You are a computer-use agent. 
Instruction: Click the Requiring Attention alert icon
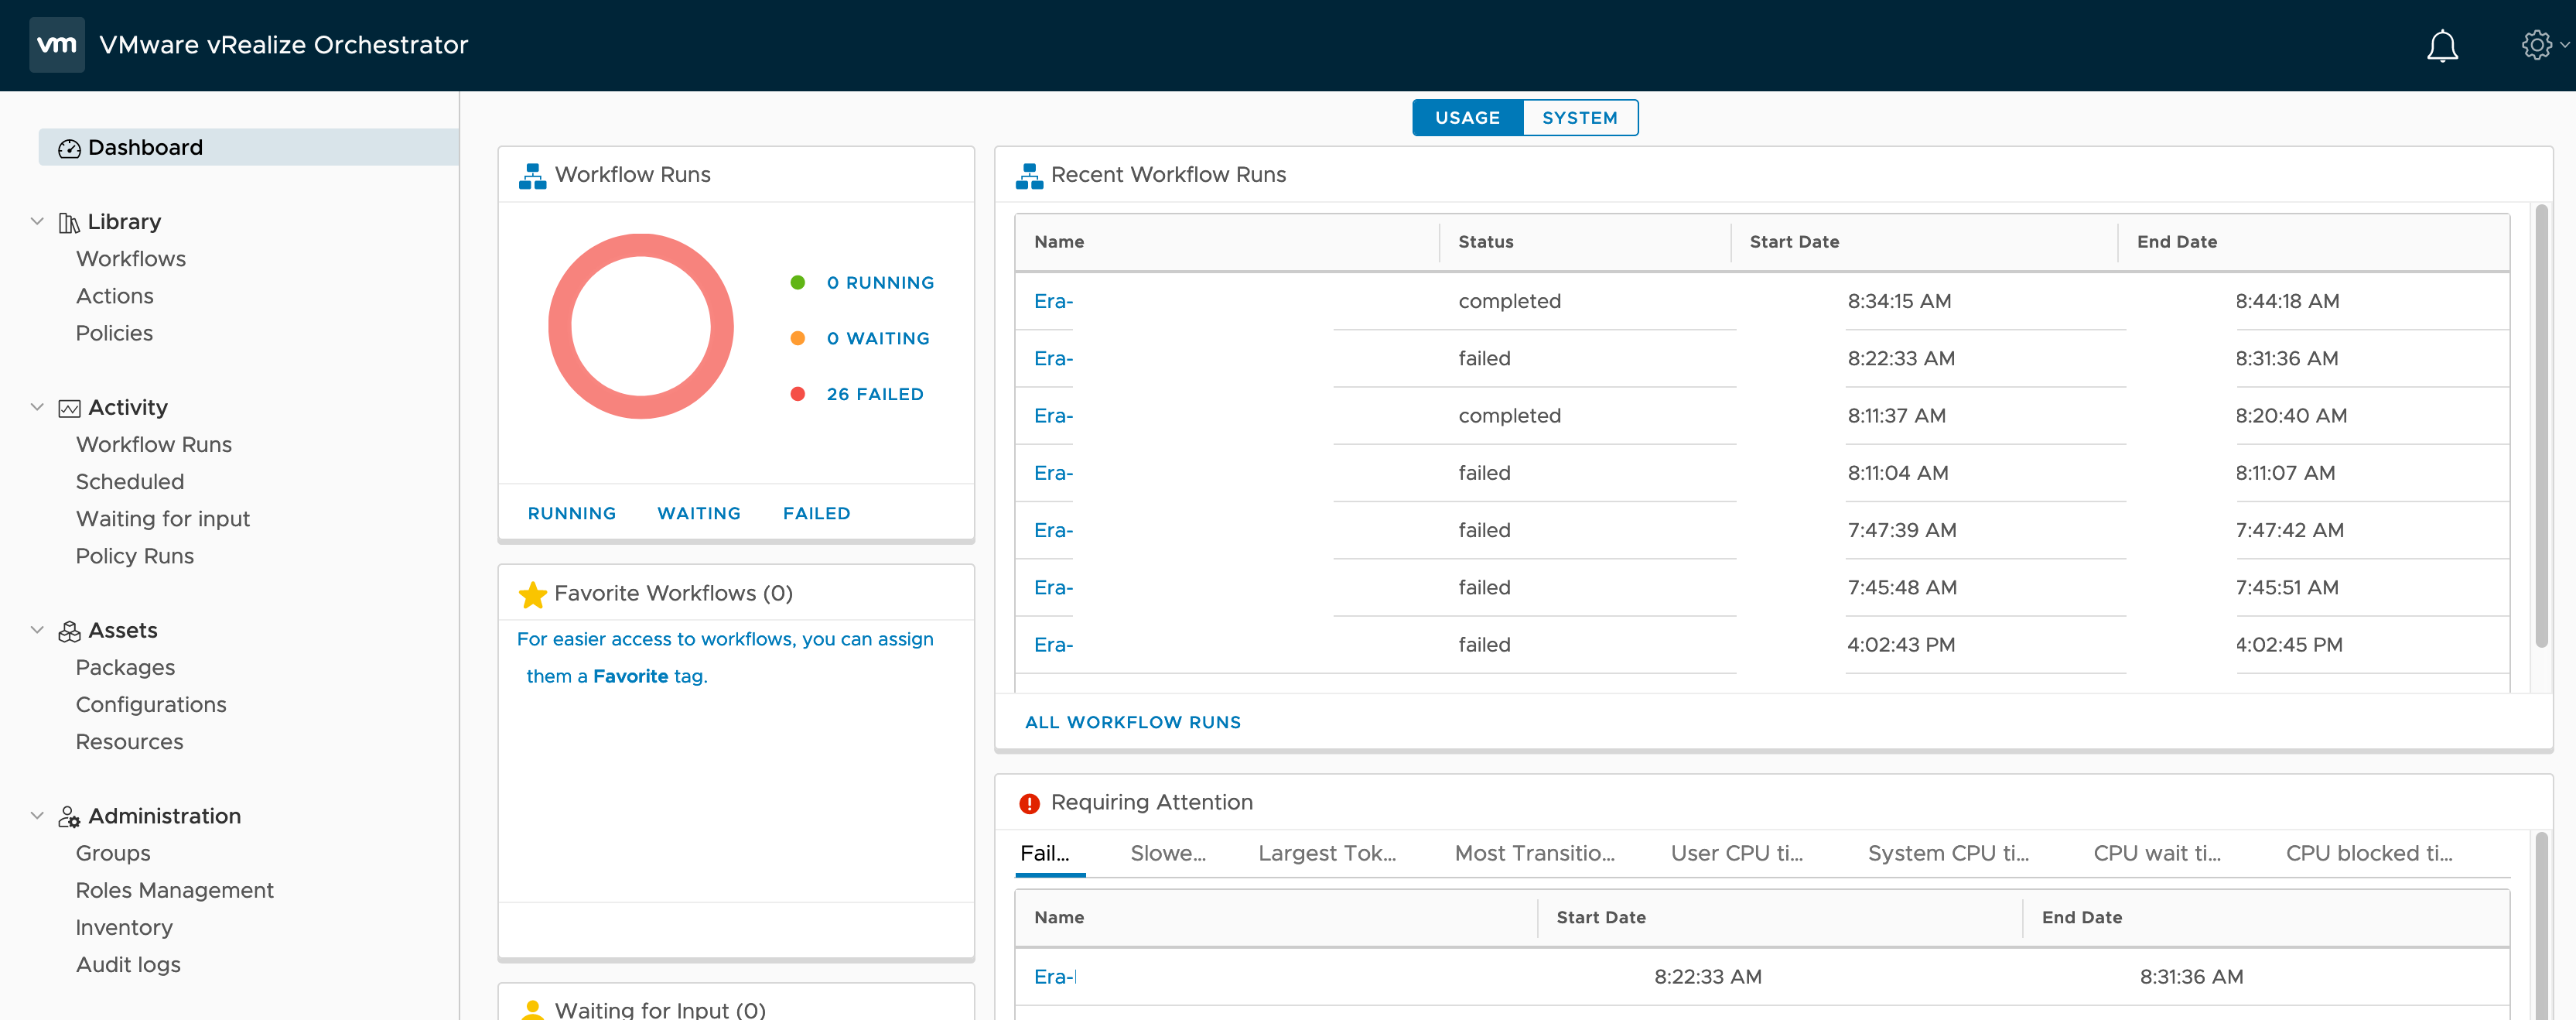point(1029,803)
